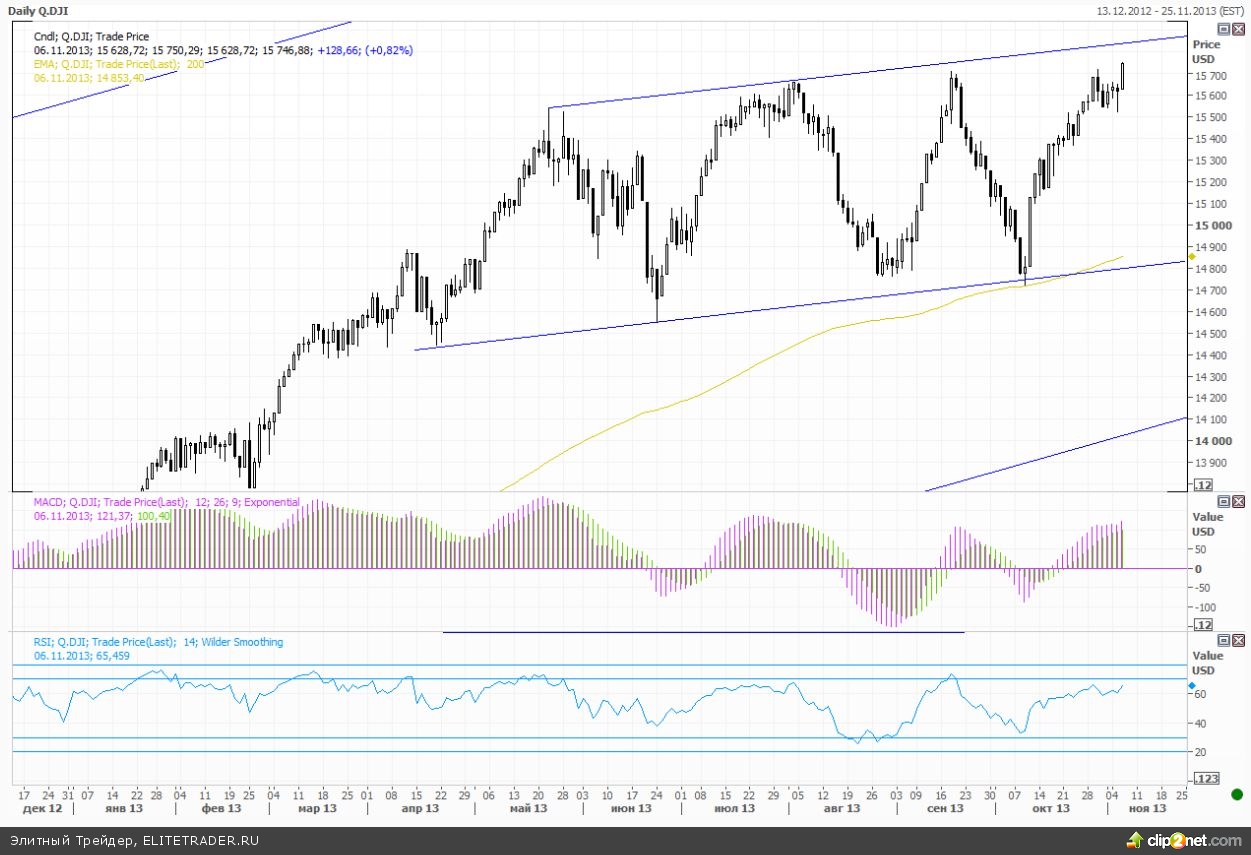The height and width of the screenshot is (855, 1251).
Task: Click the price axis precision .12 box
Action: (1205, 485)
